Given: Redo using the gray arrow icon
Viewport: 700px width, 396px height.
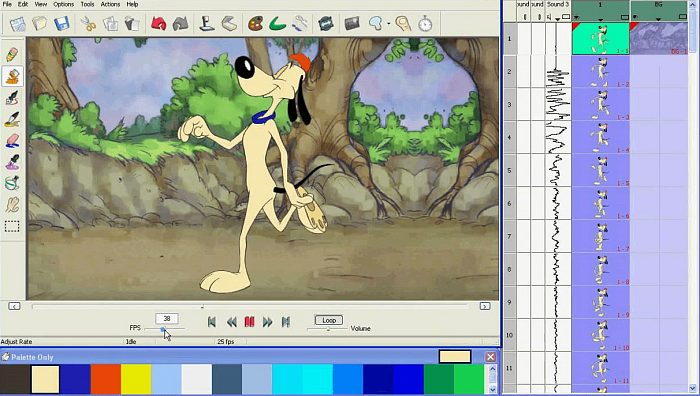Looking at the screenshot, I should [180, 24].
